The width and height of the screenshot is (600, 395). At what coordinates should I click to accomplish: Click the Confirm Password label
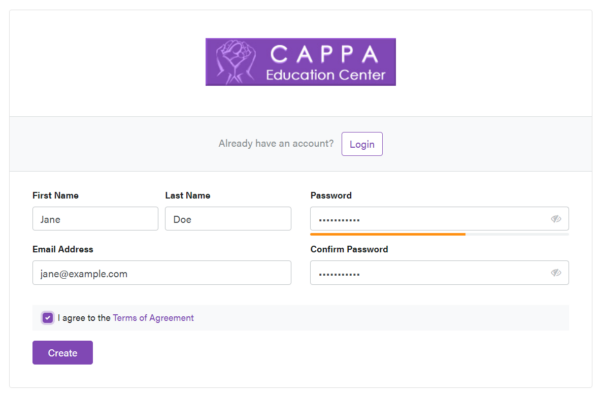[x=349, y=249]
